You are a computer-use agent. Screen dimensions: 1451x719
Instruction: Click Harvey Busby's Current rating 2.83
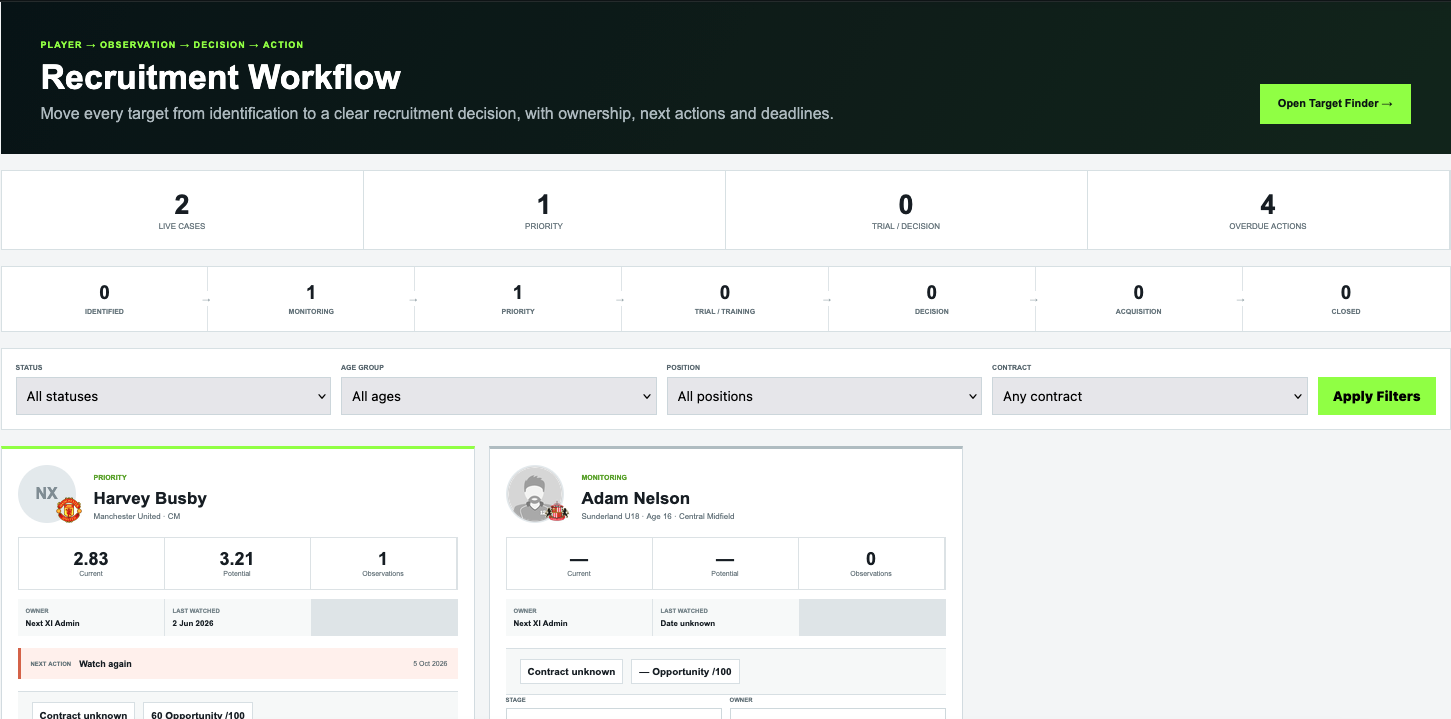(91, 564)
